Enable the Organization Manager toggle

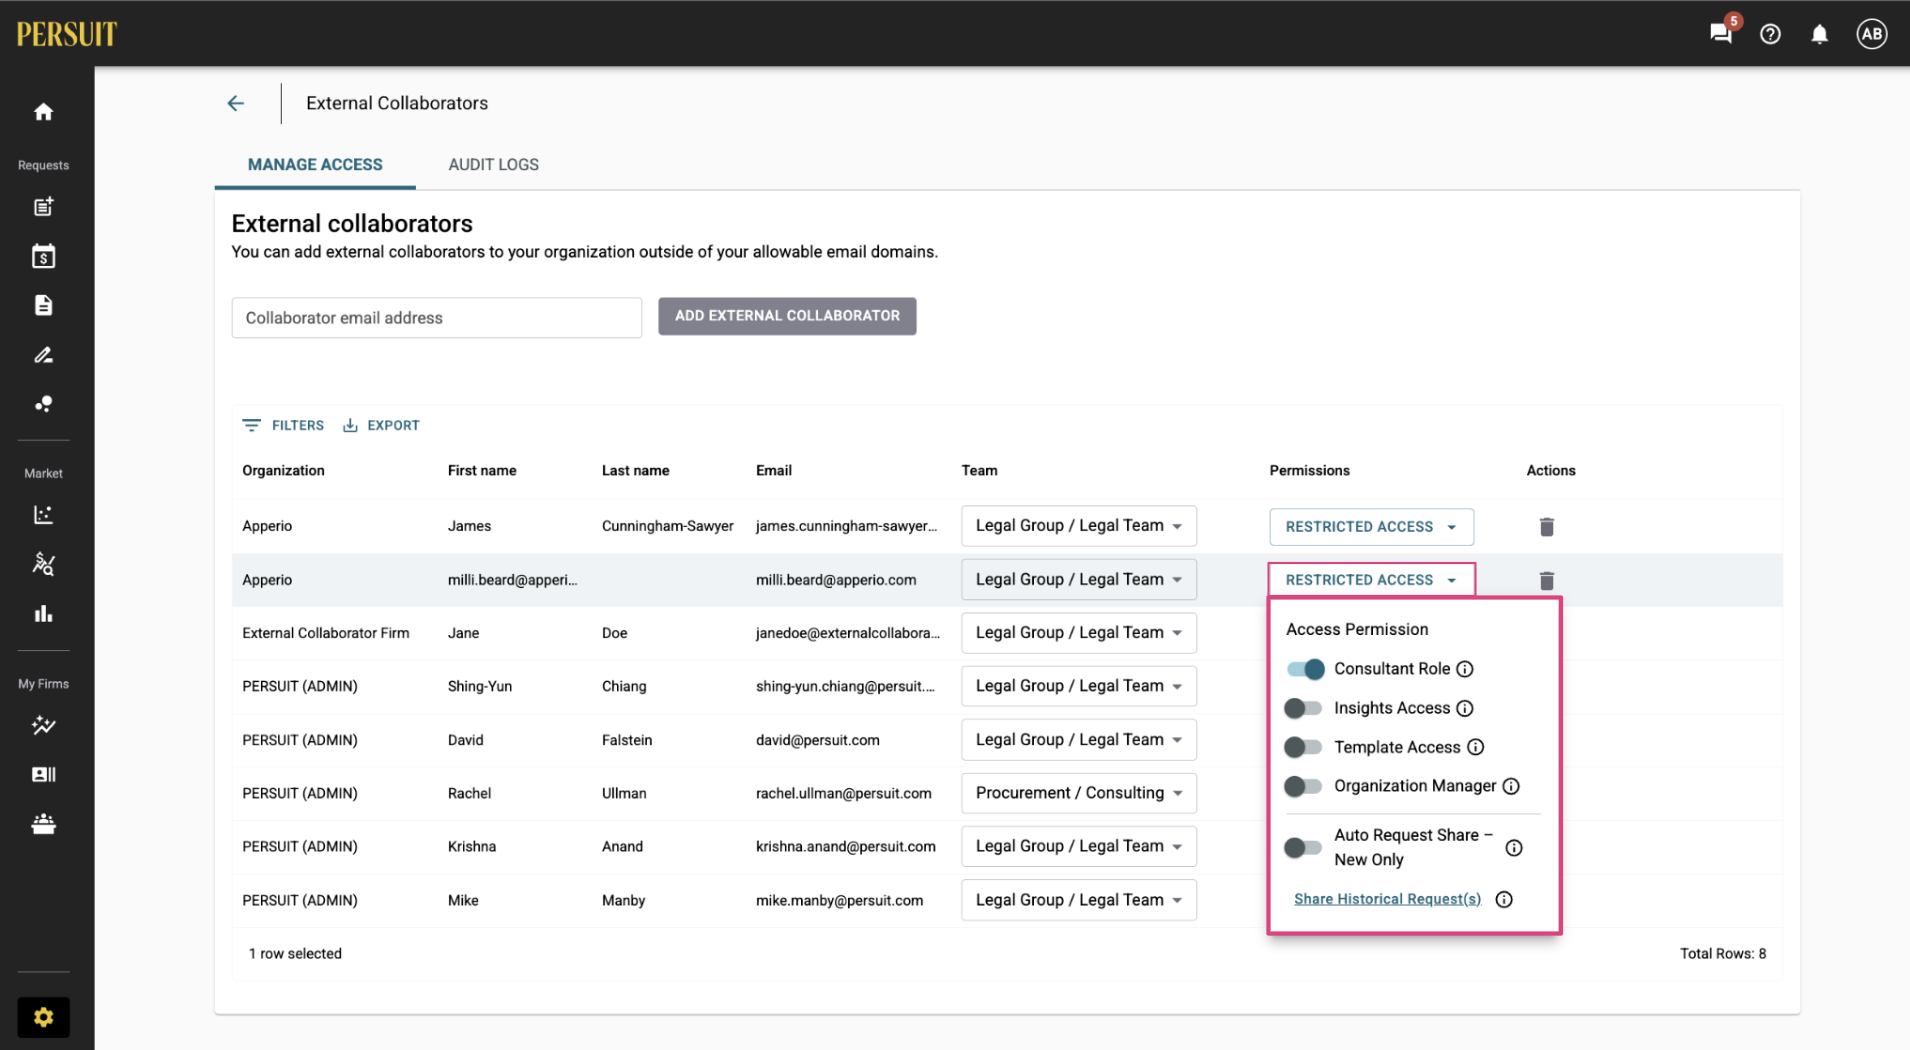coord(1303,786)
